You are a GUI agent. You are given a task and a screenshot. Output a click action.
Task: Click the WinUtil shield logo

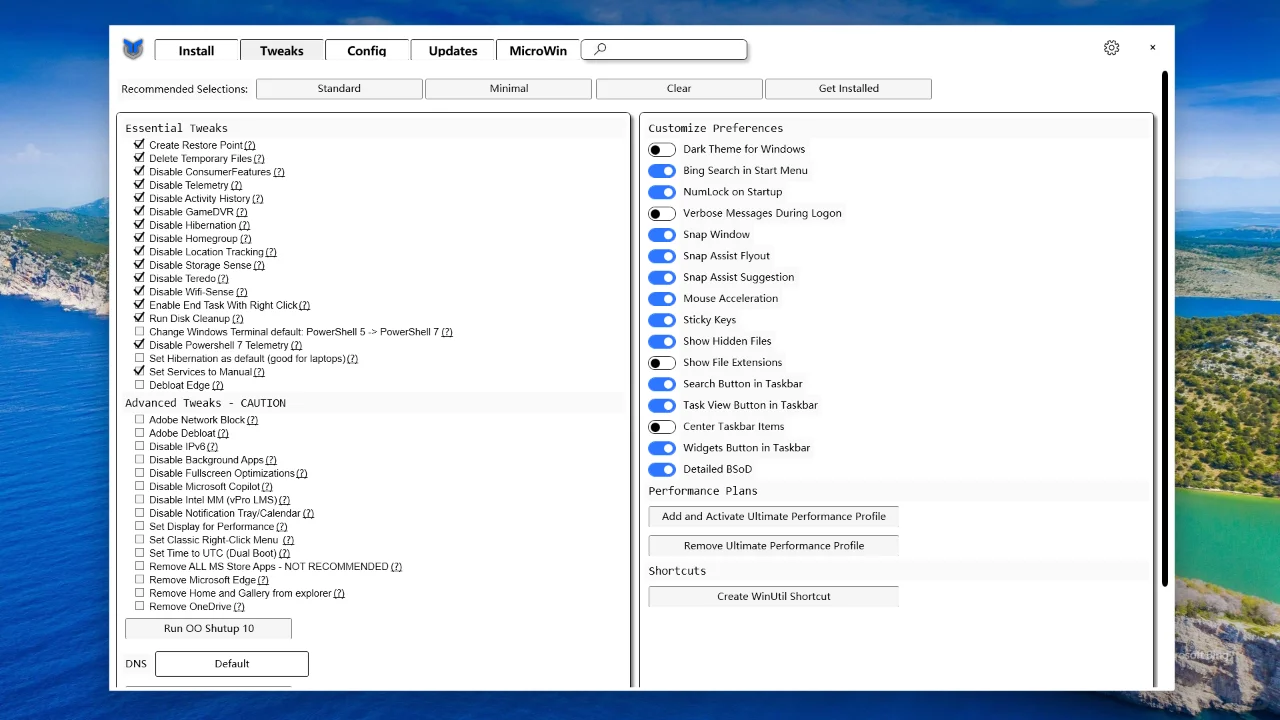click(133, 49)
